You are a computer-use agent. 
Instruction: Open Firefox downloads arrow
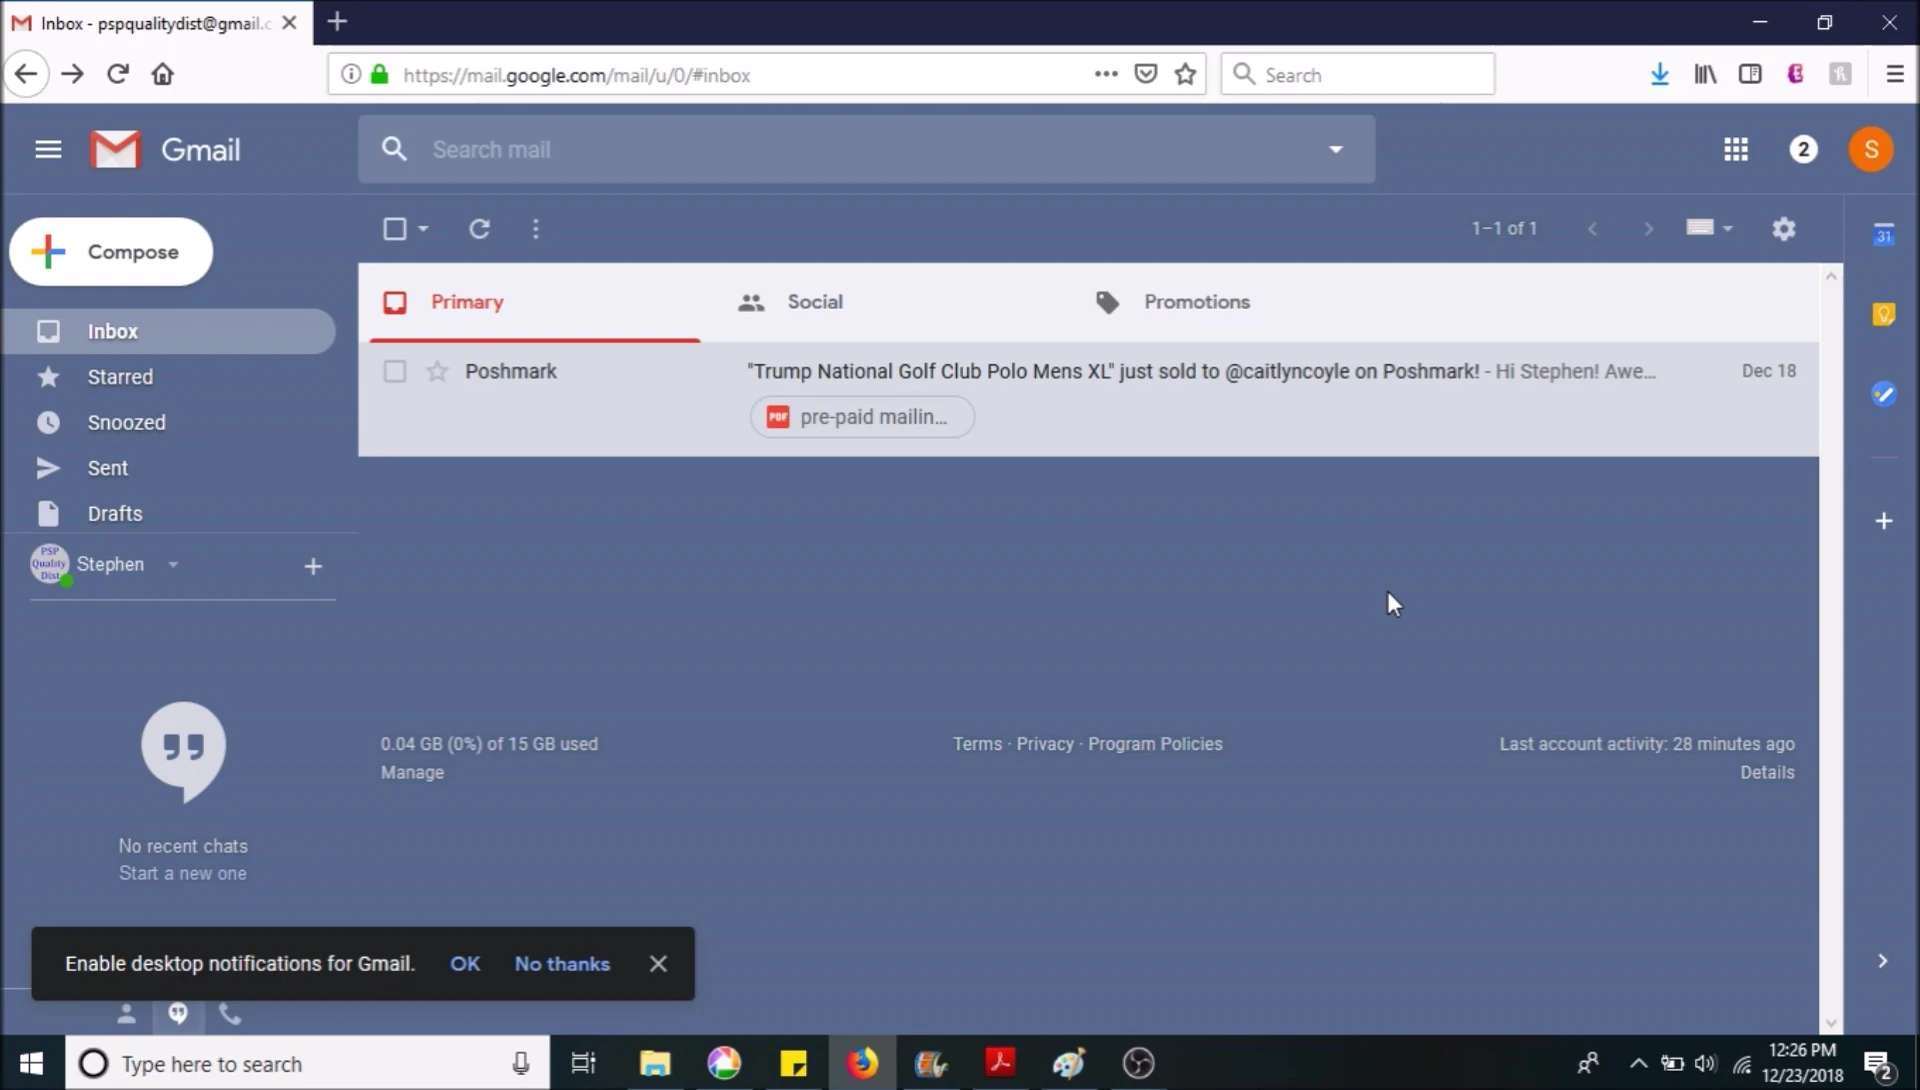tap(1659, 74)
